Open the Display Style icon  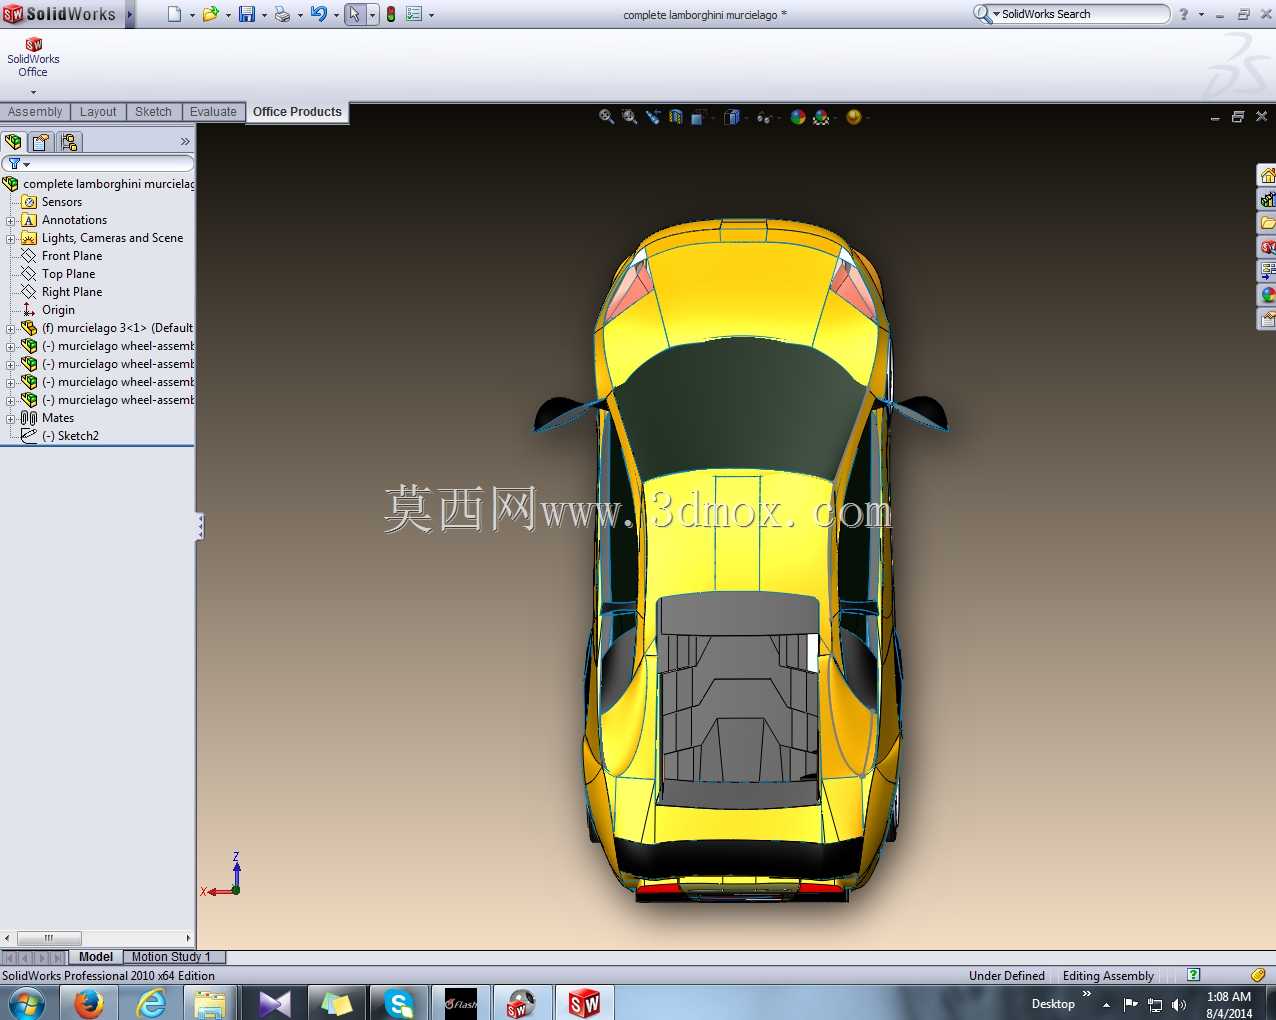(732, 117)
